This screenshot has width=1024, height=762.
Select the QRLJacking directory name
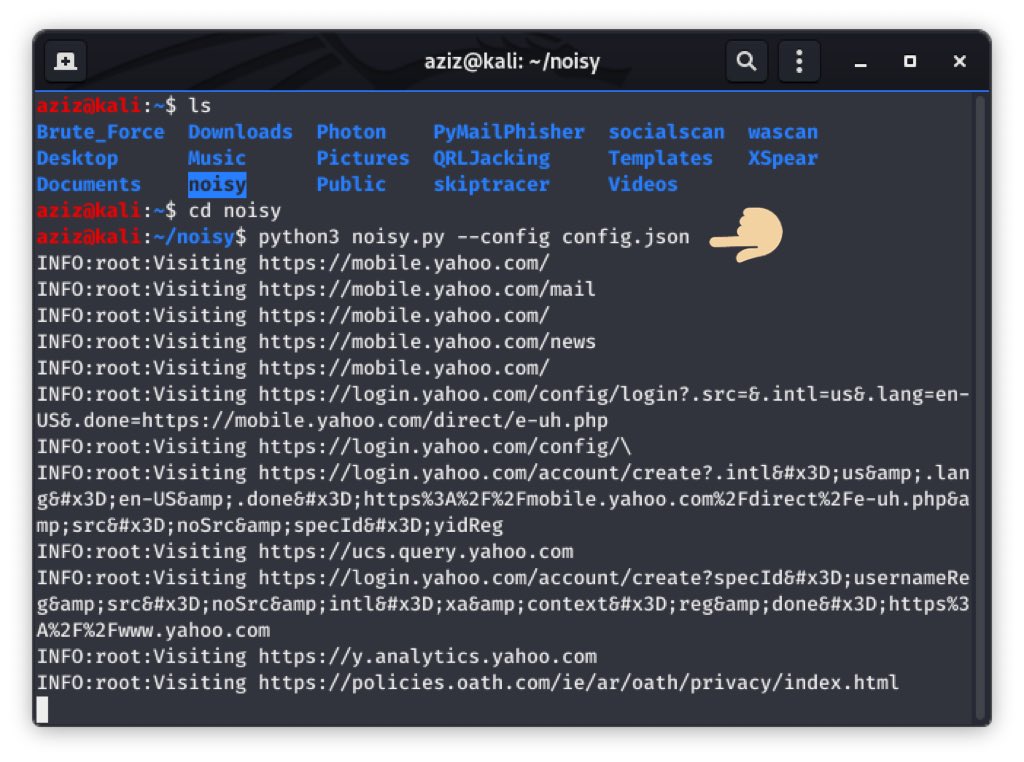coord(491,158)
